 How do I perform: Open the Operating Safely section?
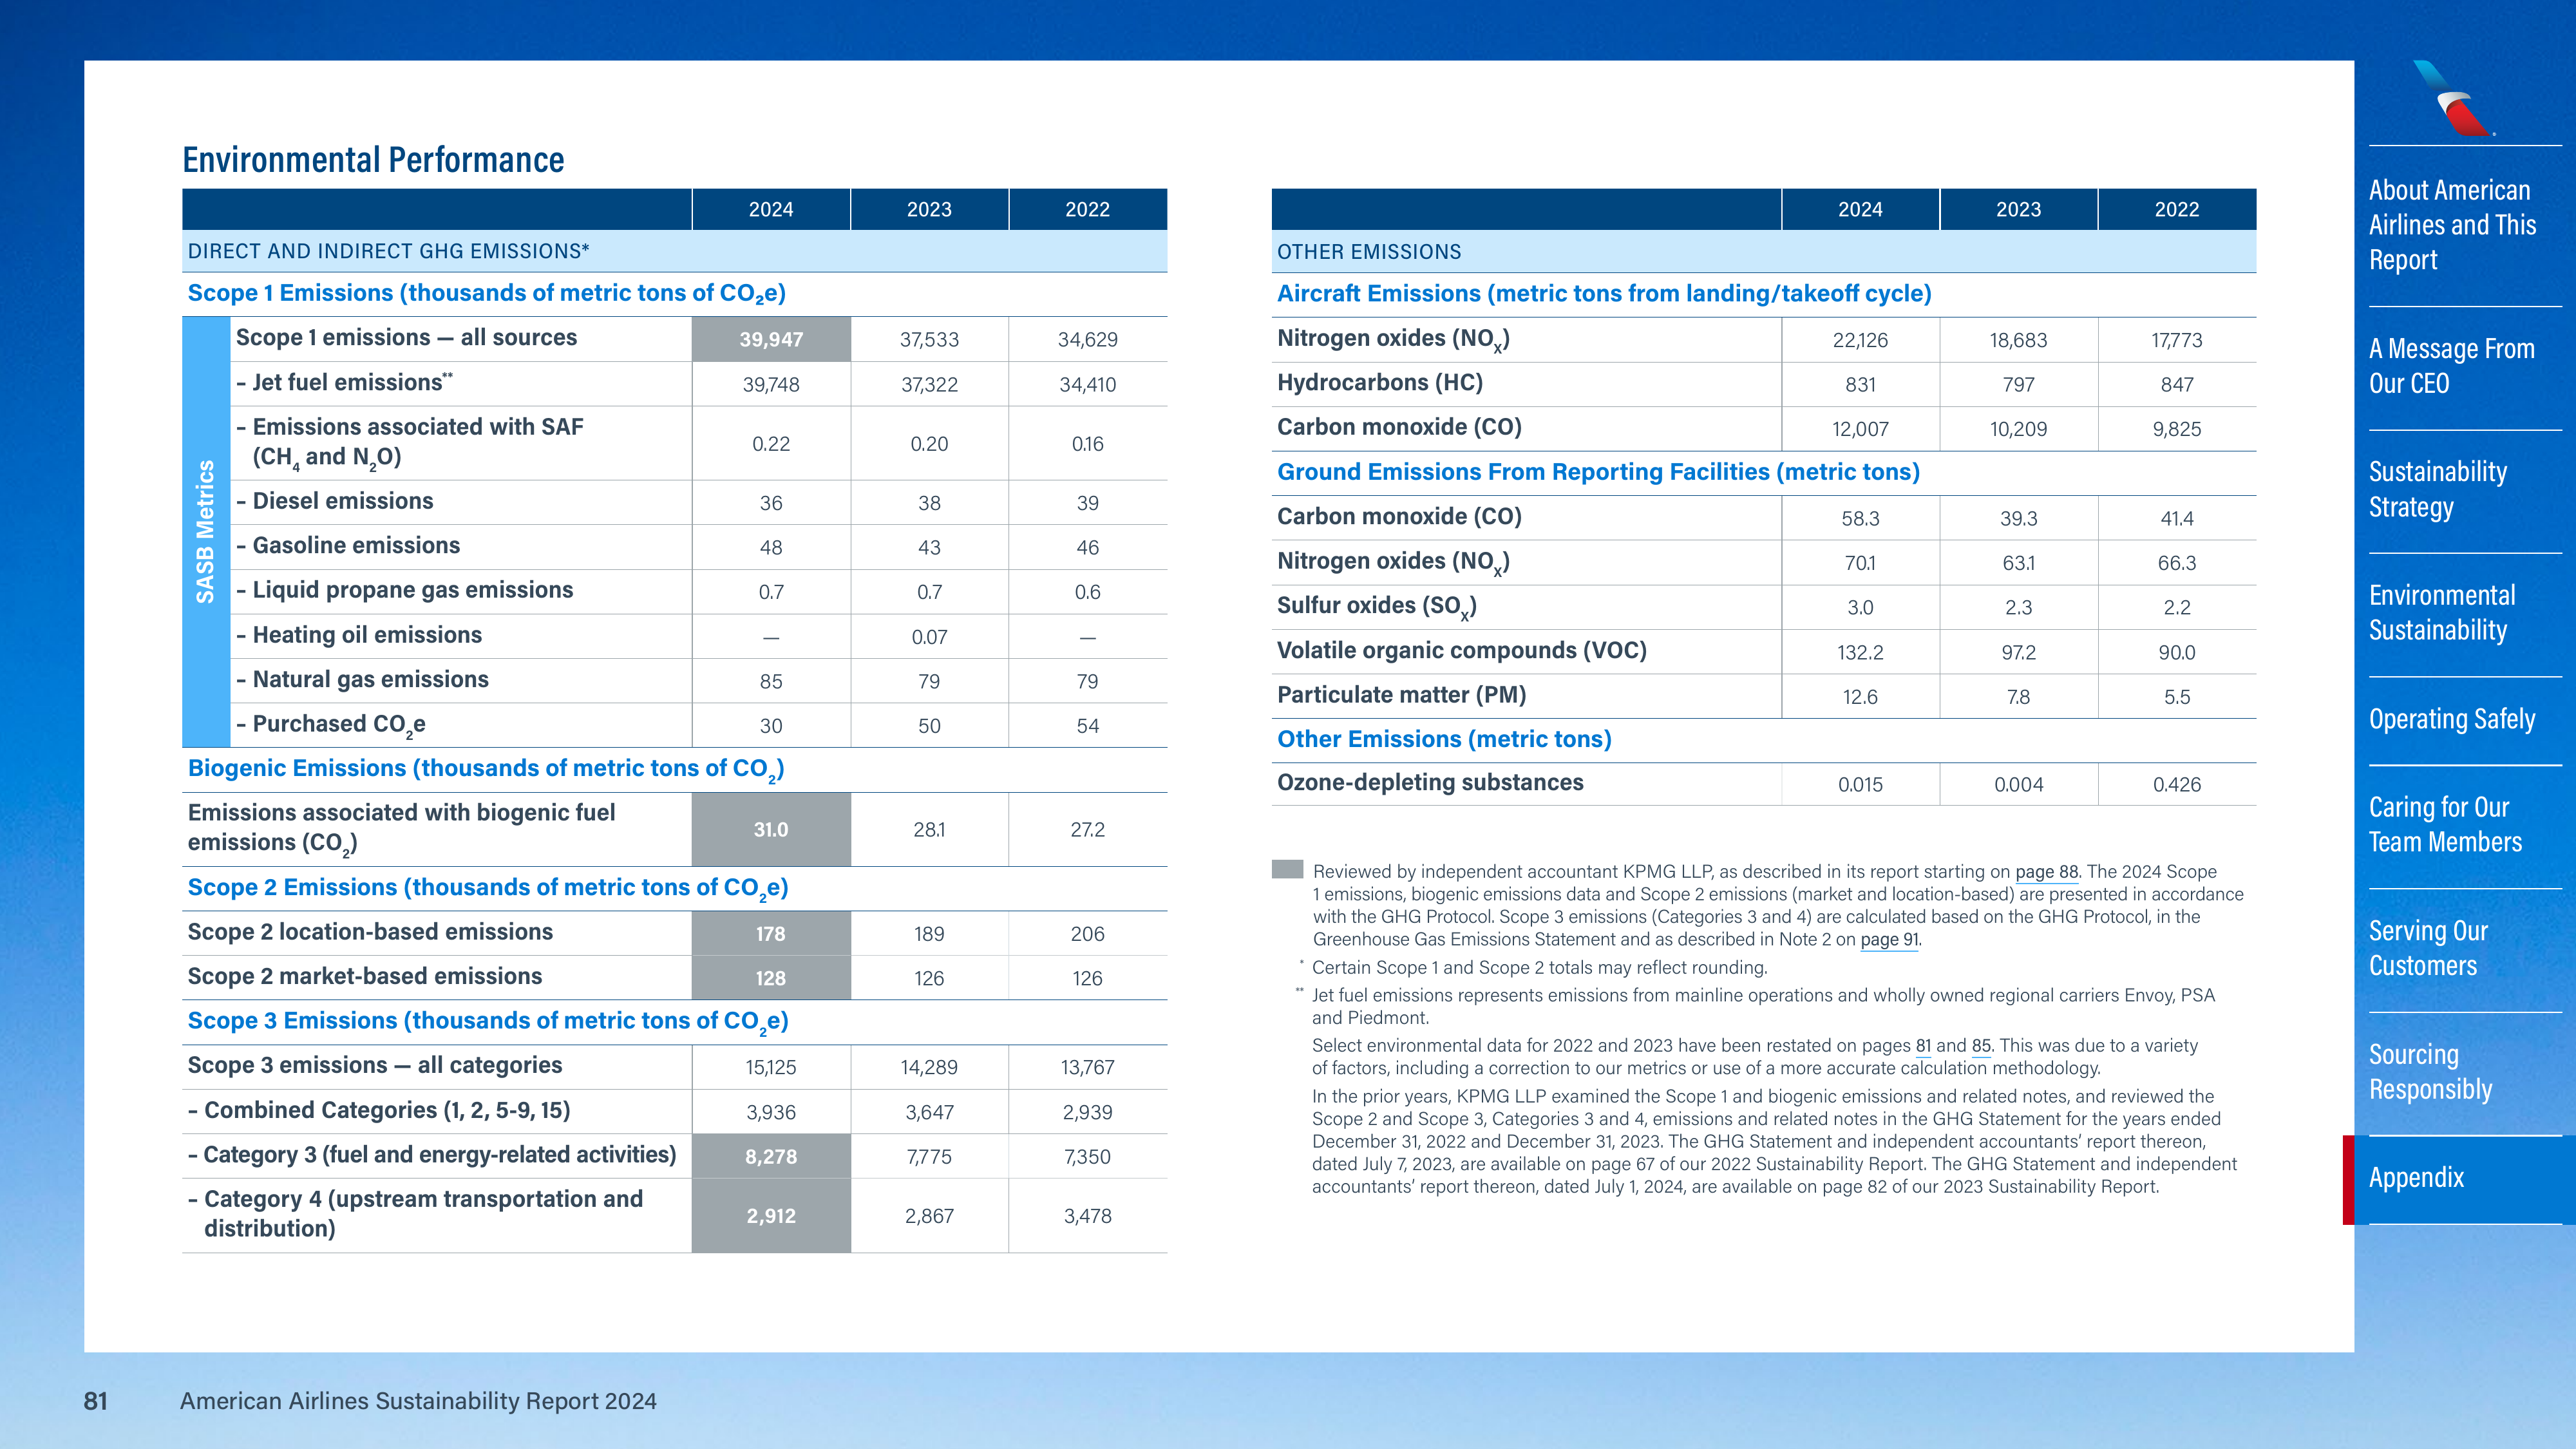[2451, 719]
